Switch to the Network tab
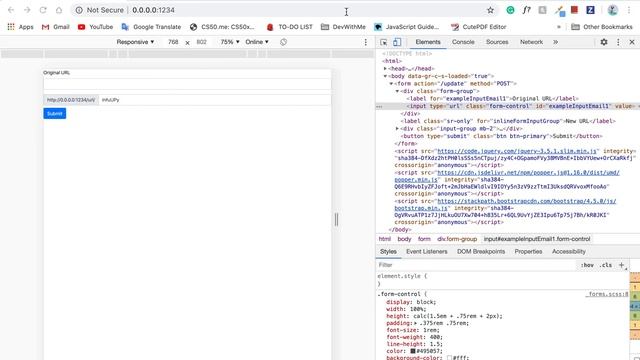 pos(531,42)
